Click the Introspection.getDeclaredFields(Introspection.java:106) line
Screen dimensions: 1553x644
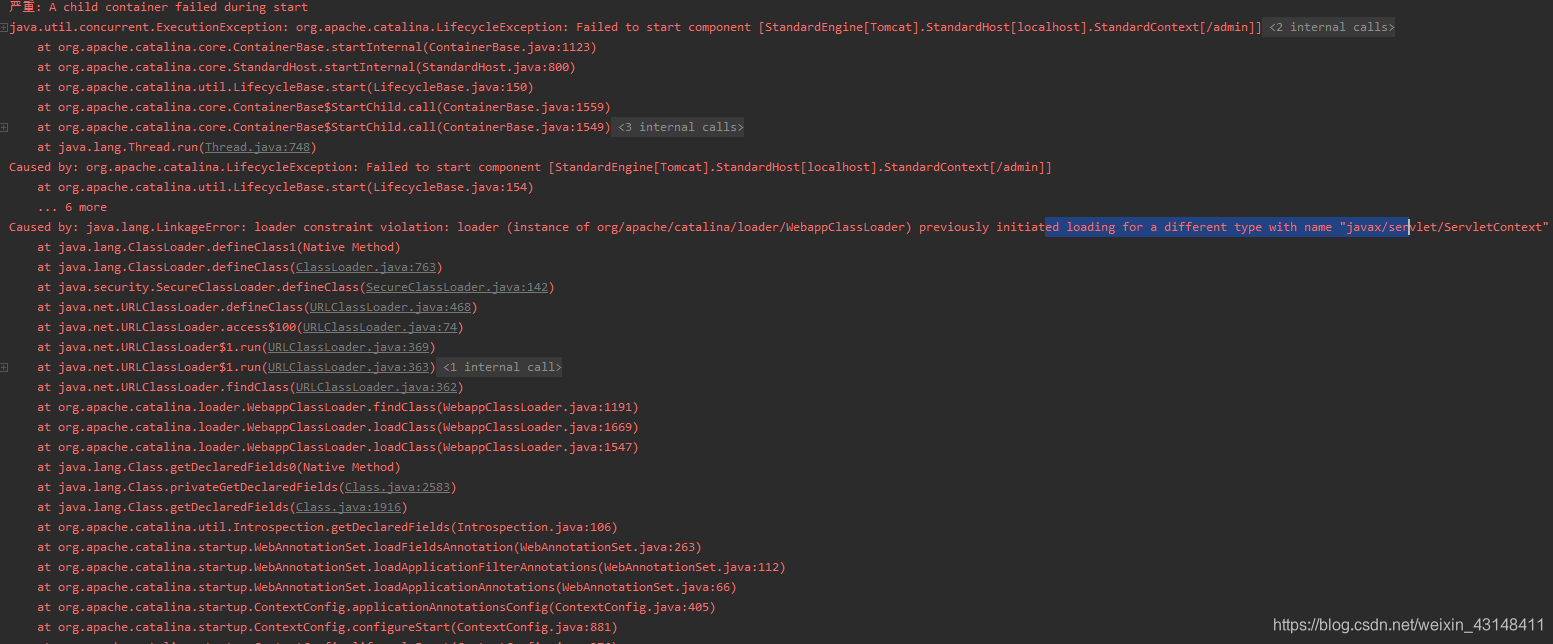[x=327, y=527]
